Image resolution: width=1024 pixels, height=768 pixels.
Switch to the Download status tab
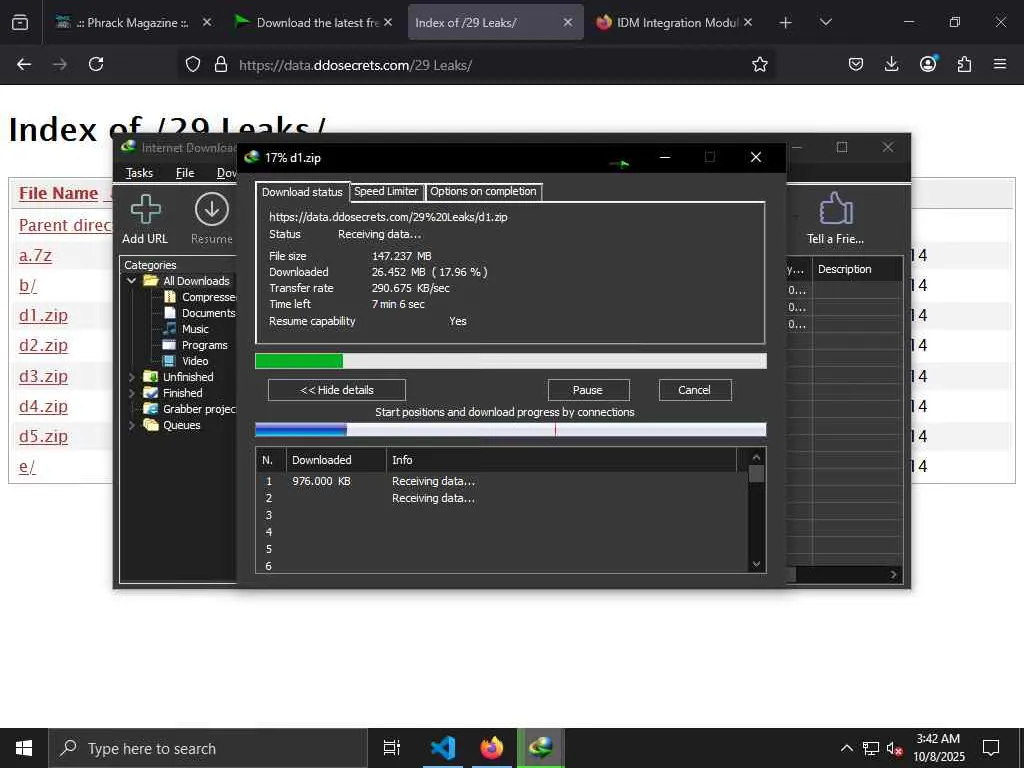(302, 192)
